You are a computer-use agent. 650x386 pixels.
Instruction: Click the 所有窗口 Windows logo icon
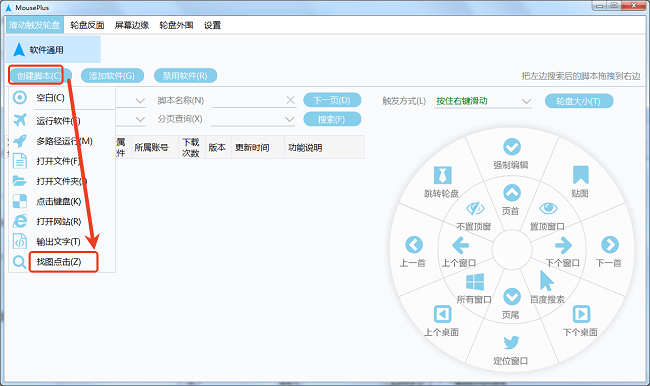[x=475, y=282]
